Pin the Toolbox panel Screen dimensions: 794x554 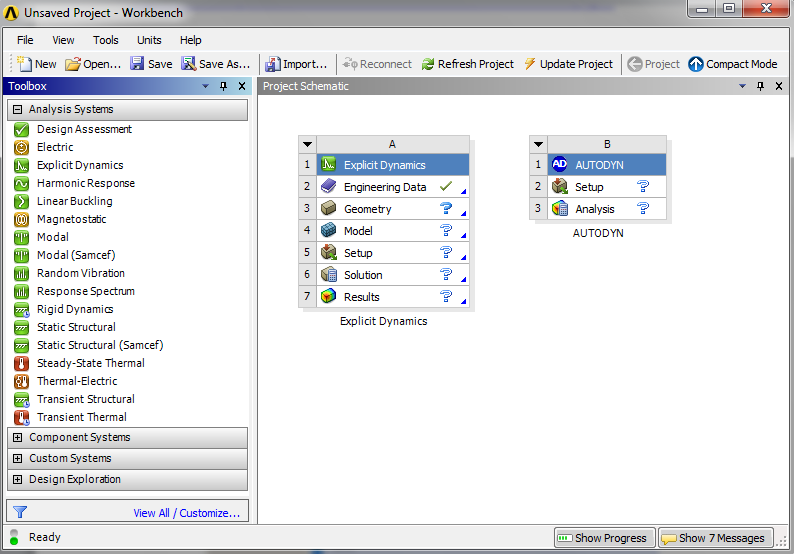pos(223,86)
